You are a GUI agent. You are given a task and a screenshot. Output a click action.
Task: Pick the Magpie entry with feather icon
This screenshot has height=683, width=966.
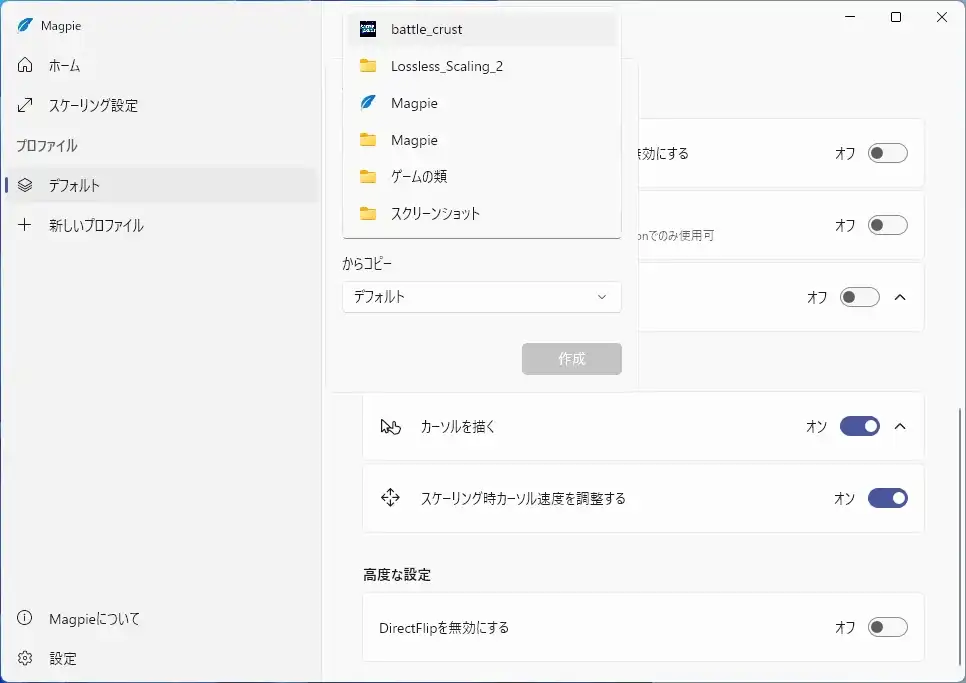click(414, 103)
